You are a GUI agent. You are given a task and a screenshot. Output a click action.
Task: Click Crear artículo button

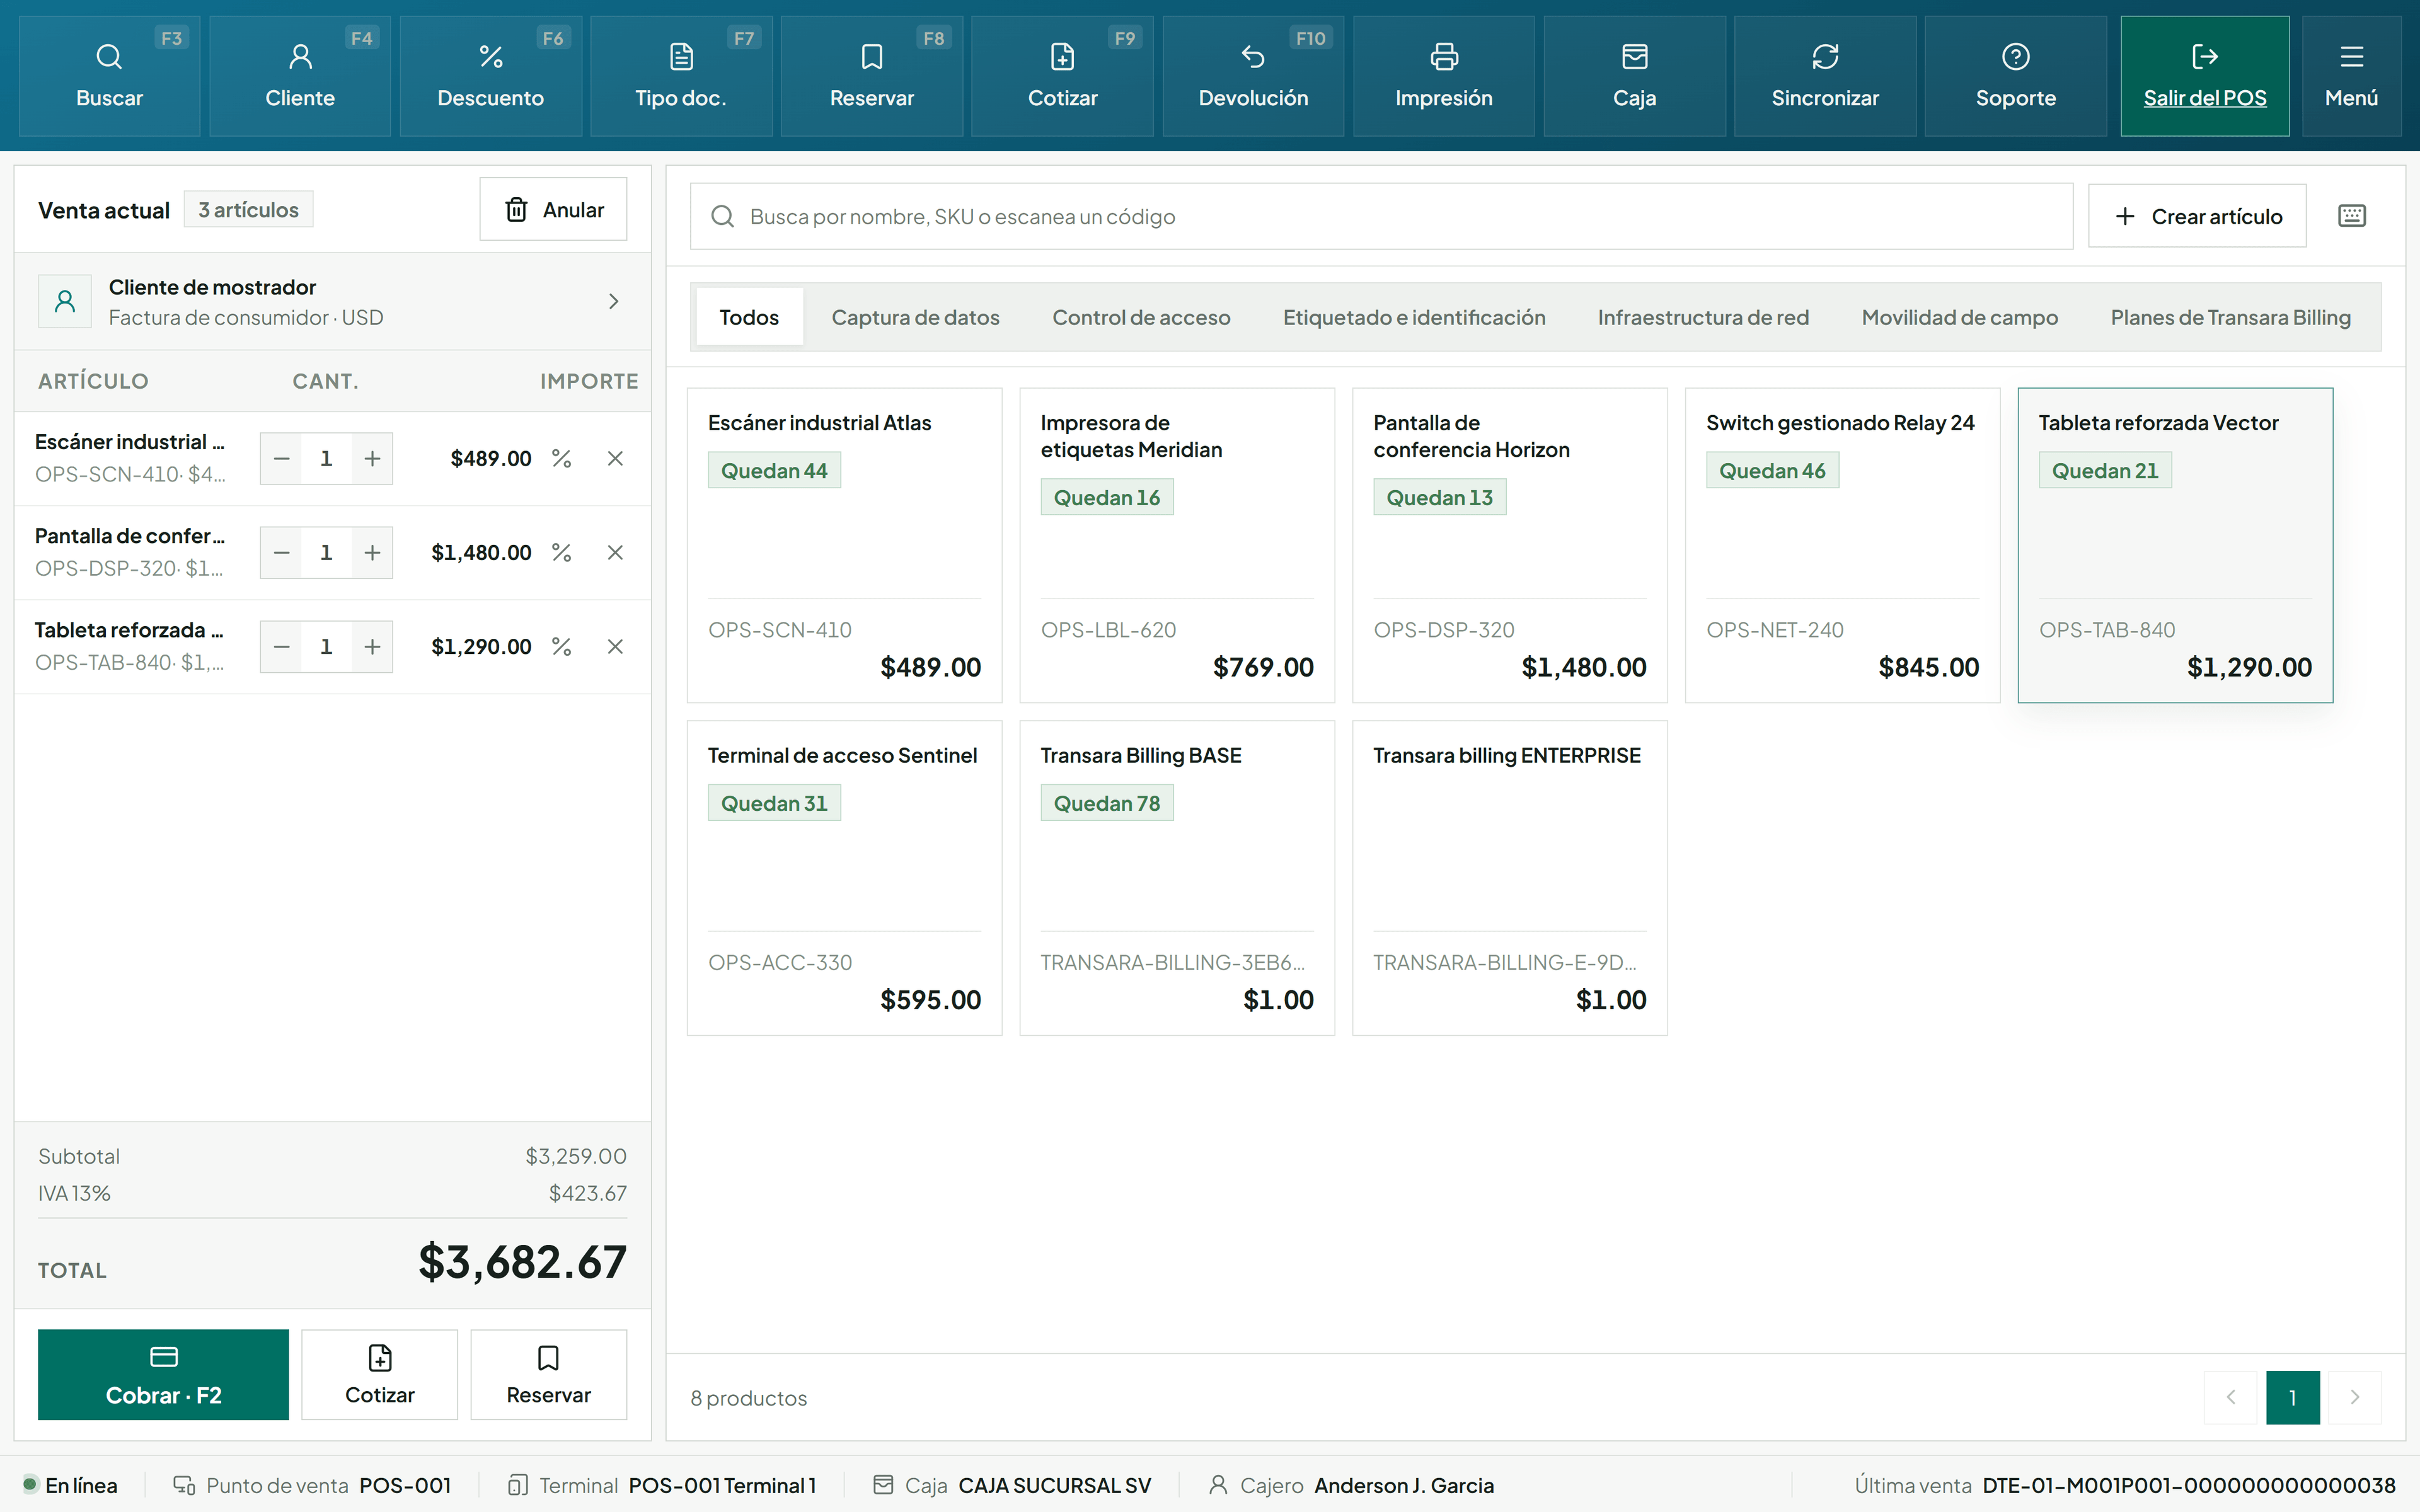coord(2197,216)
